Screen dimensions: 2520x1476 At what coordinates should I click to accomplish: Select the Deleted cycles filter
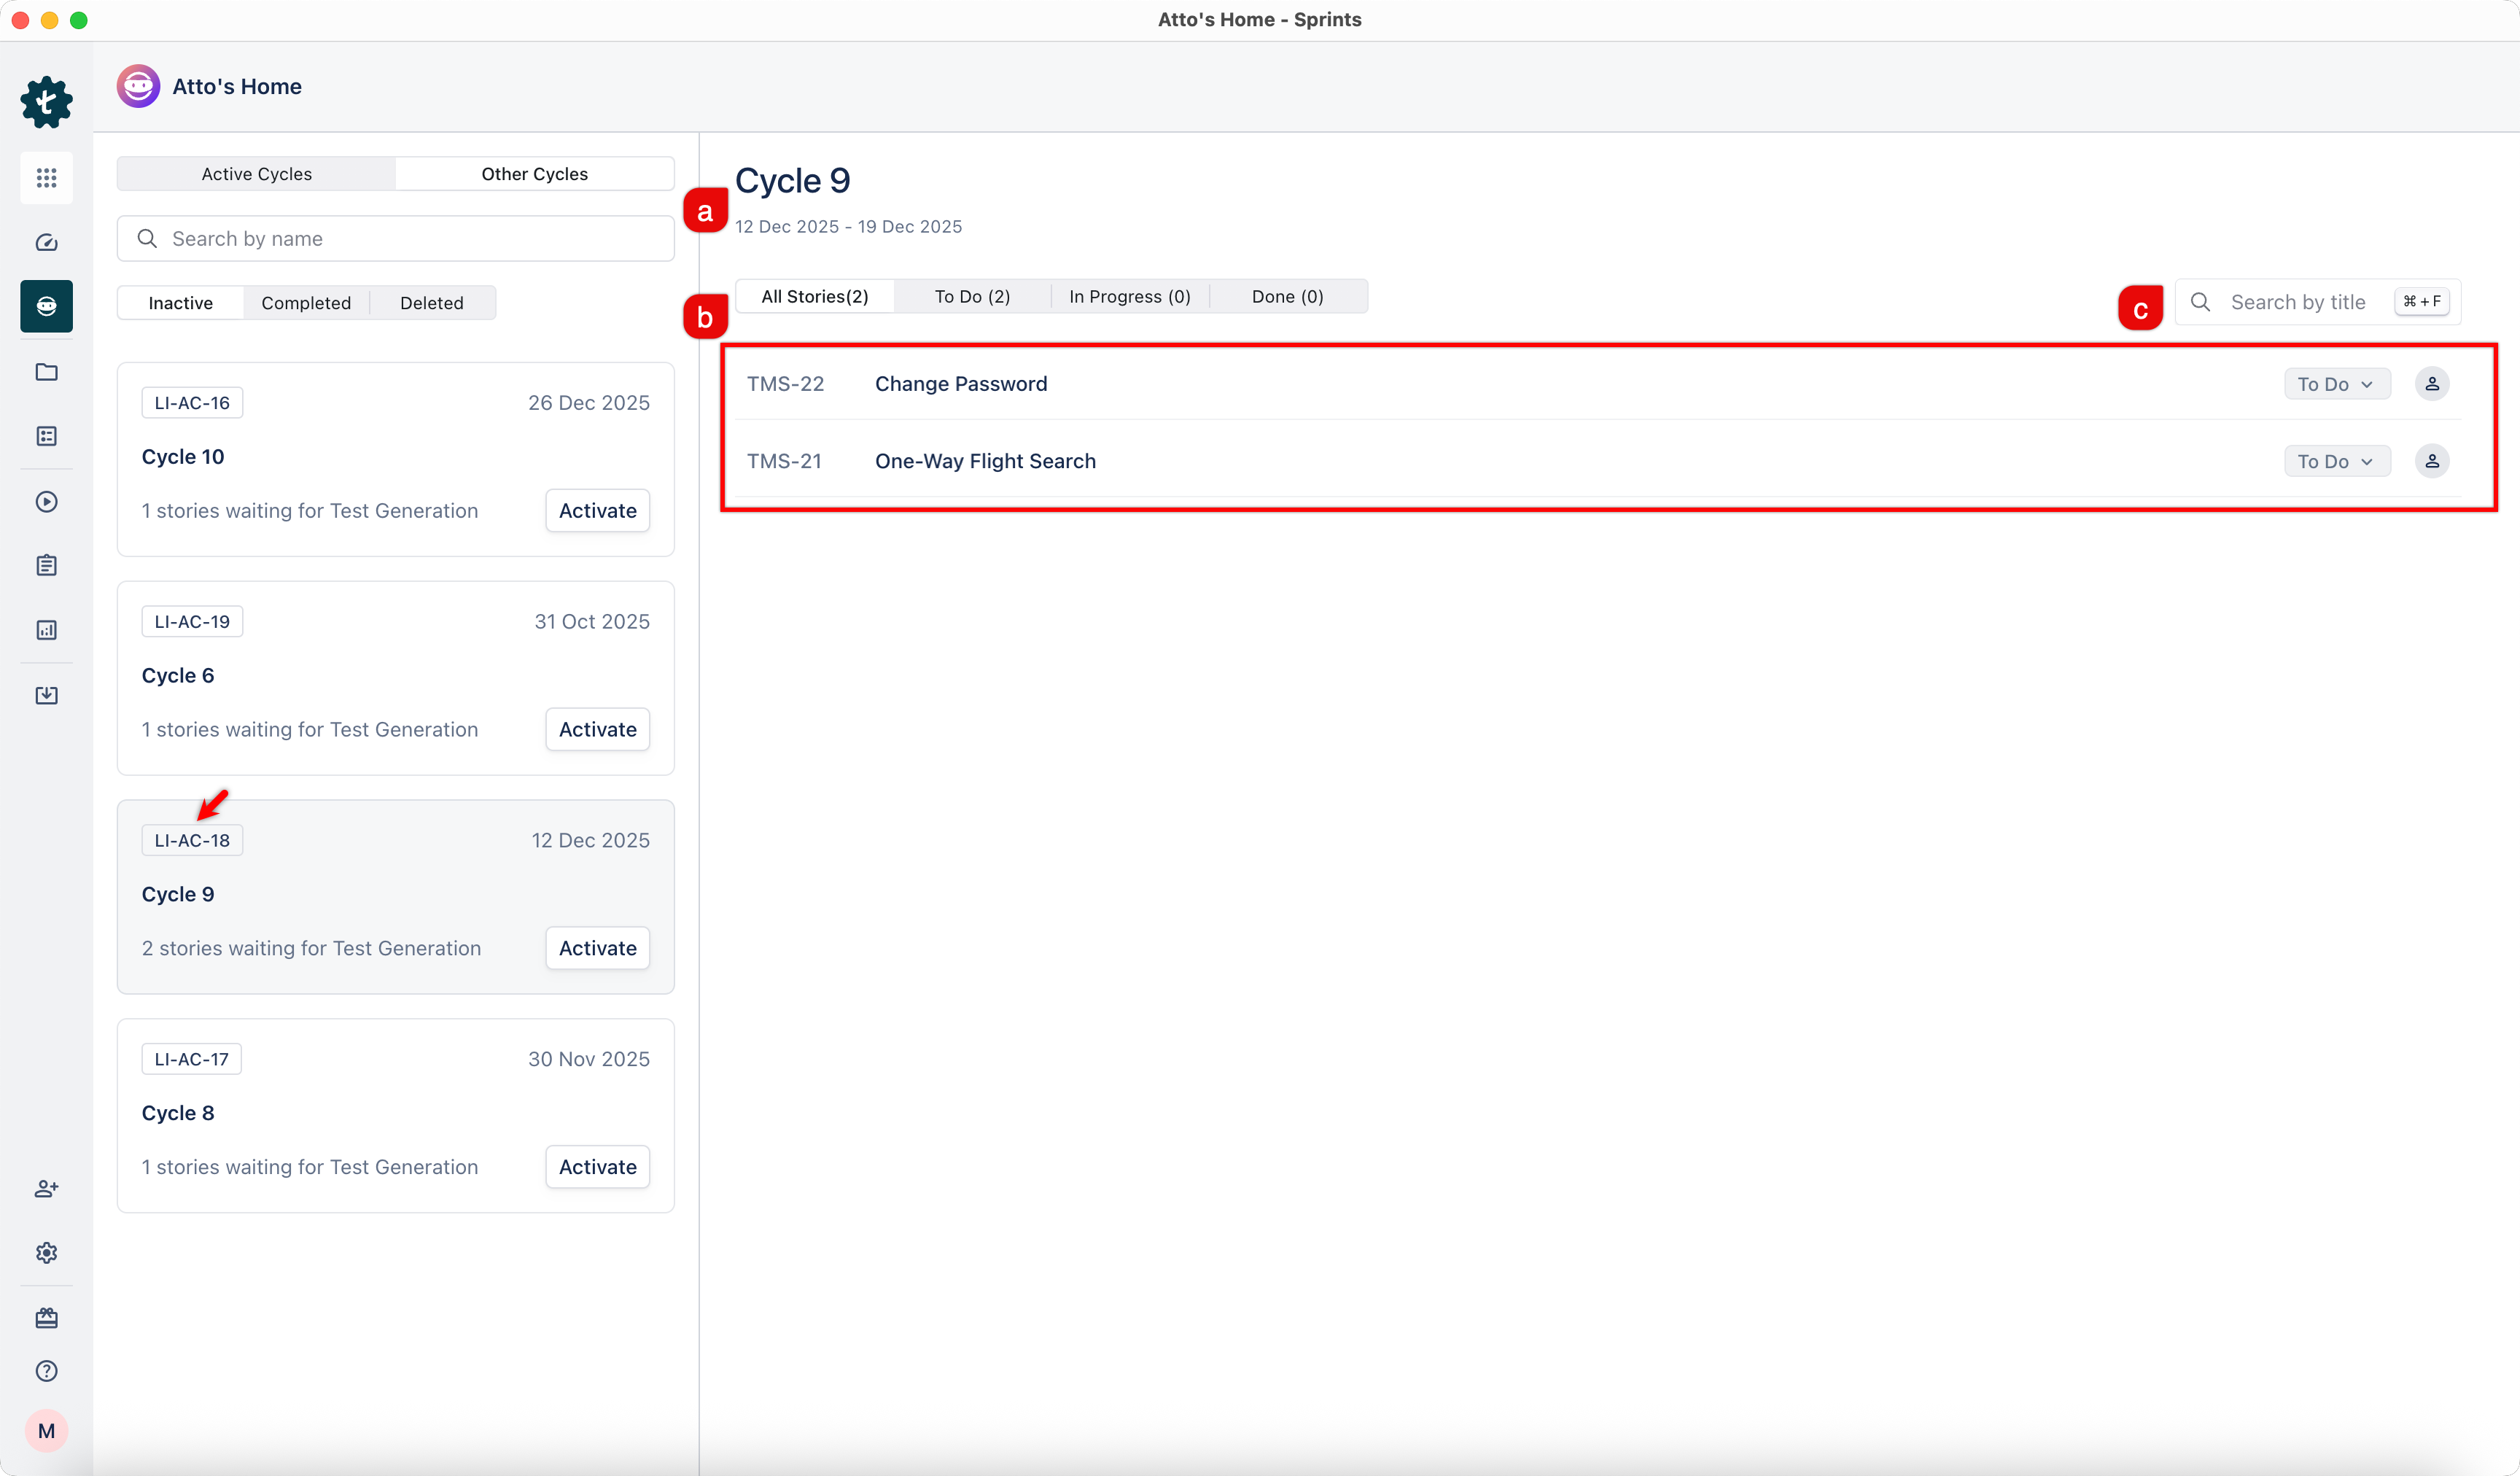tap(431, 303)
